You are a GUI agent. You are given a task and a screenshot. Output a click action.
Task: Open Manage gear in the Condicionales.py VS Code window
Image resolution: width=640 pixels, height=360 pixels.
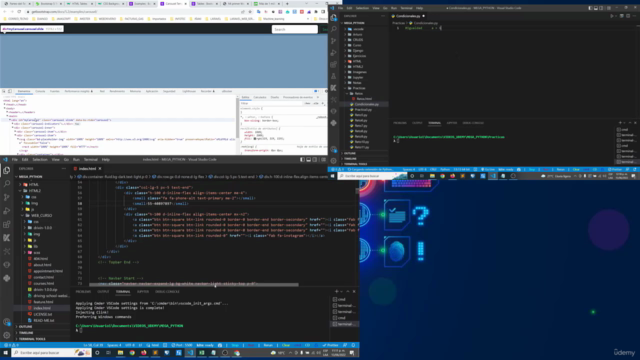tap(333, 160)
